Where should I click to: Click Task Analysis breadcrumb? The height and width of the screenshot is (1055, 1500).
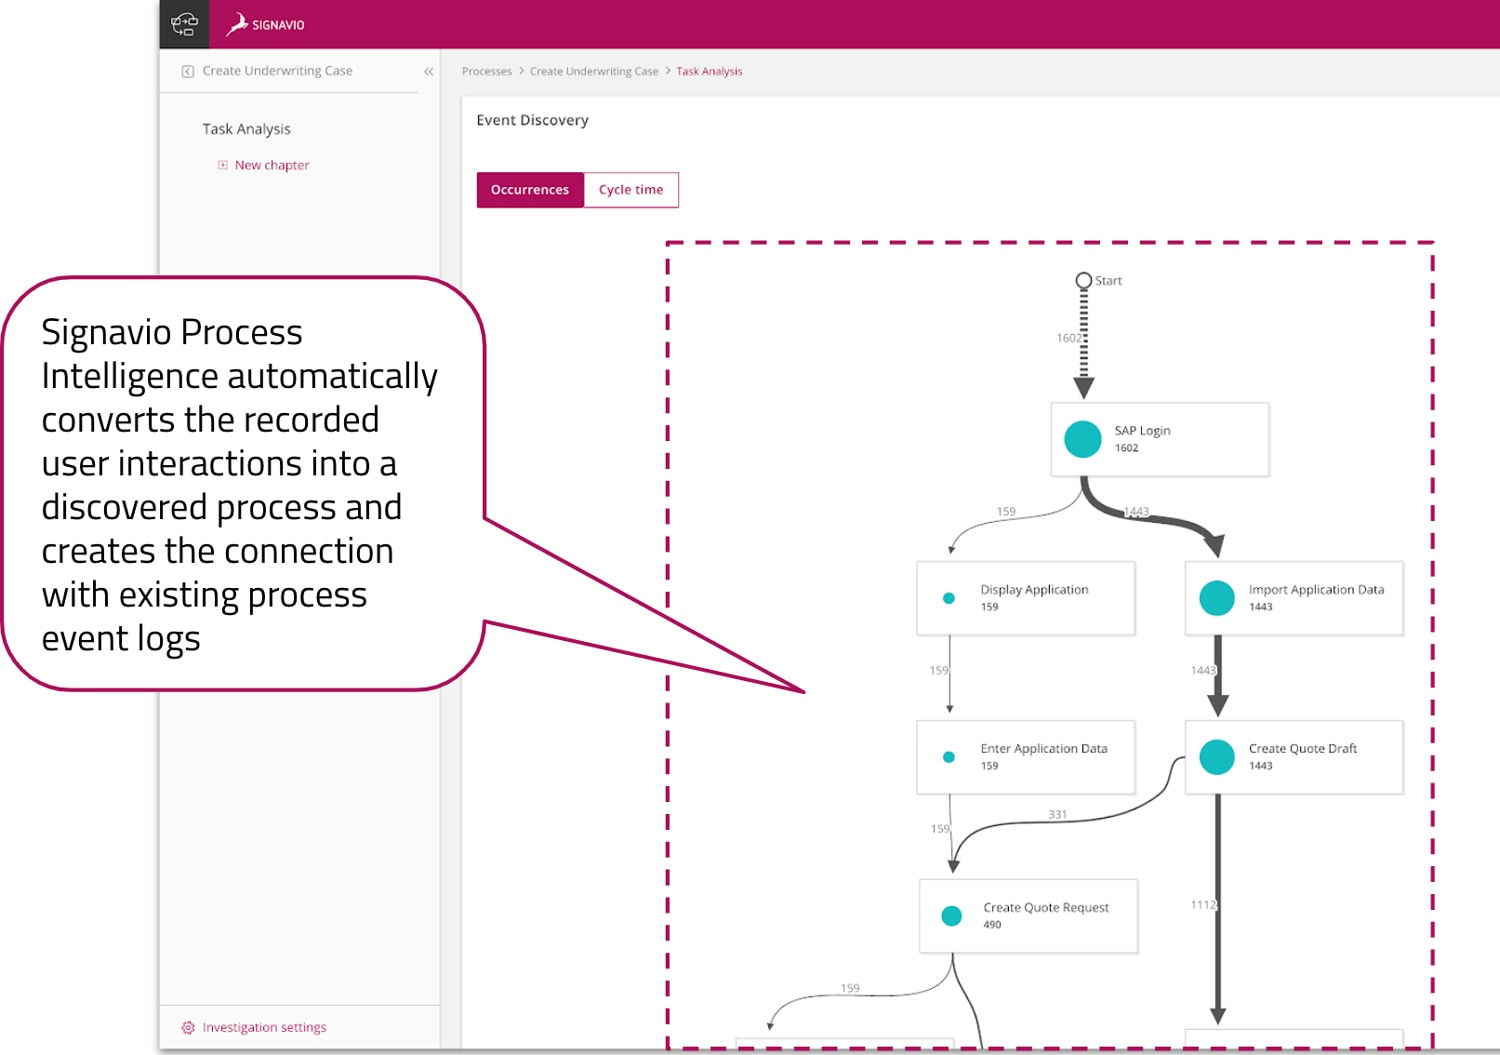tap(709, 71)
